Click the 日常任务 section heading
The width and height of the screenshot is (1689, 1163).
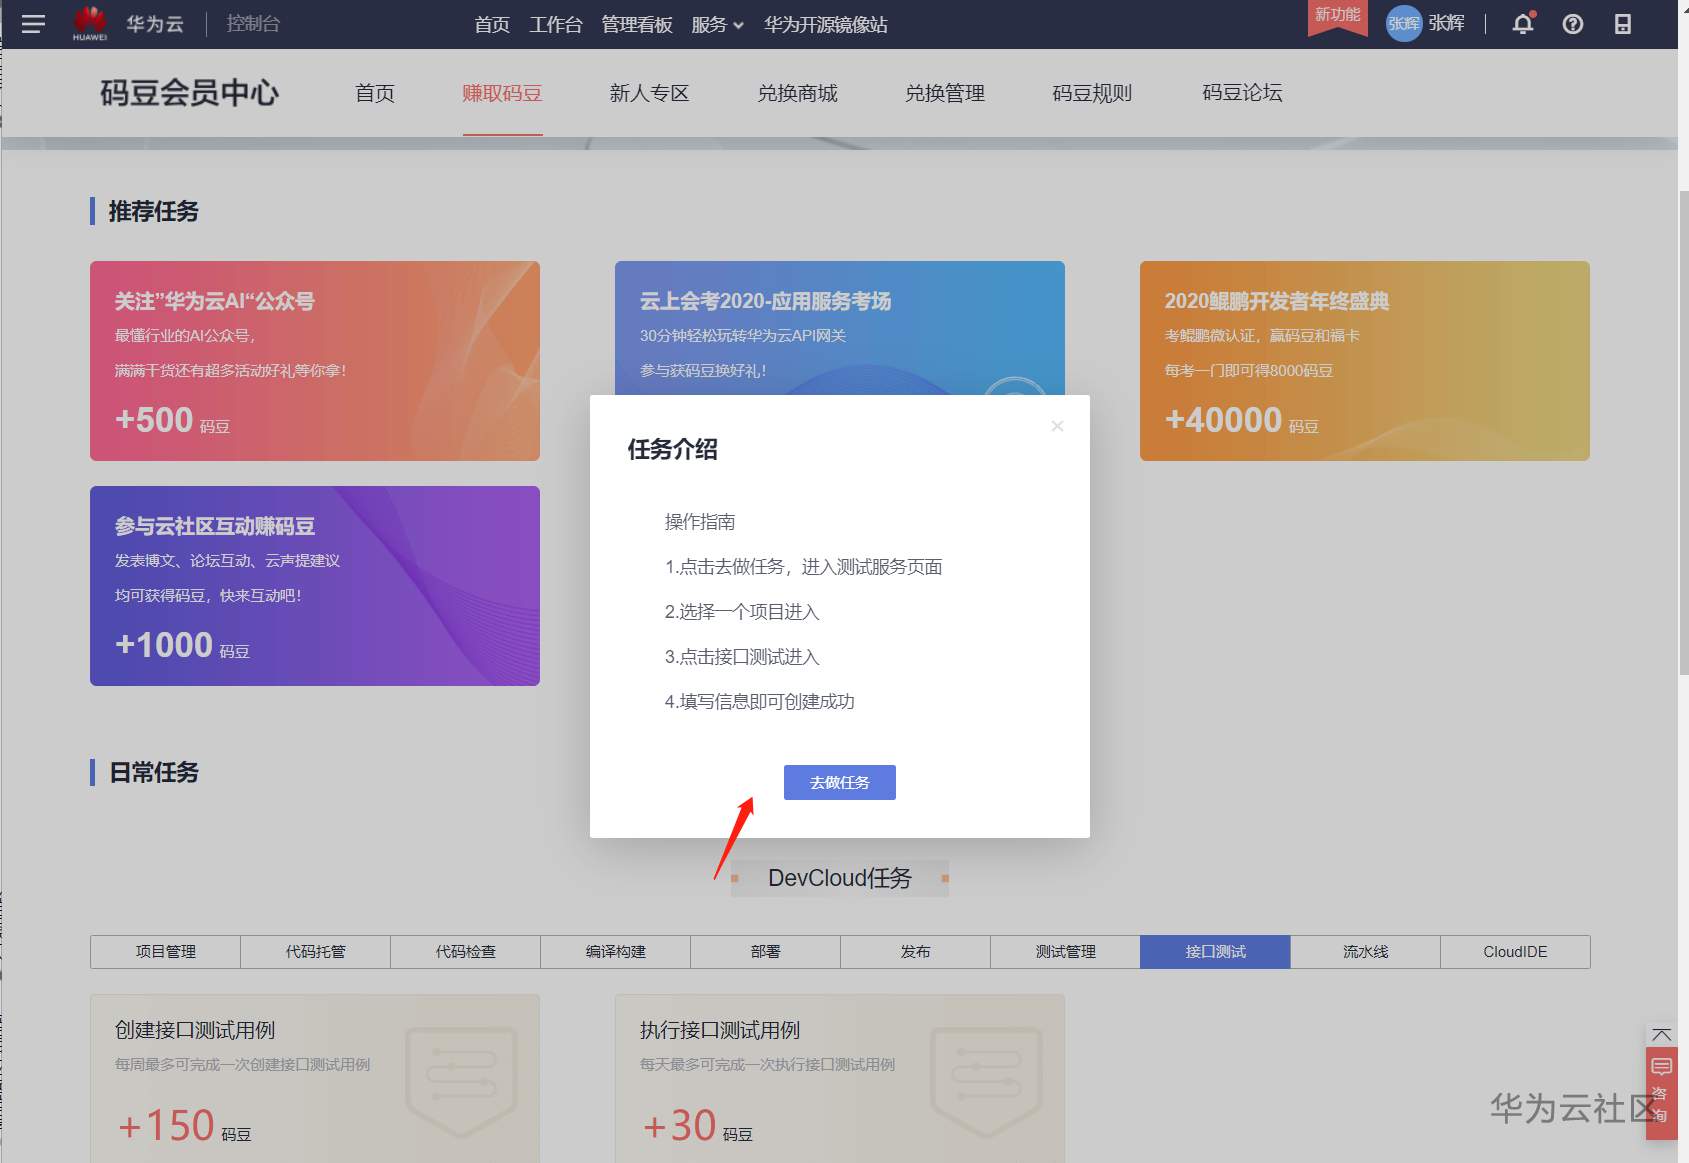point(154,772)
